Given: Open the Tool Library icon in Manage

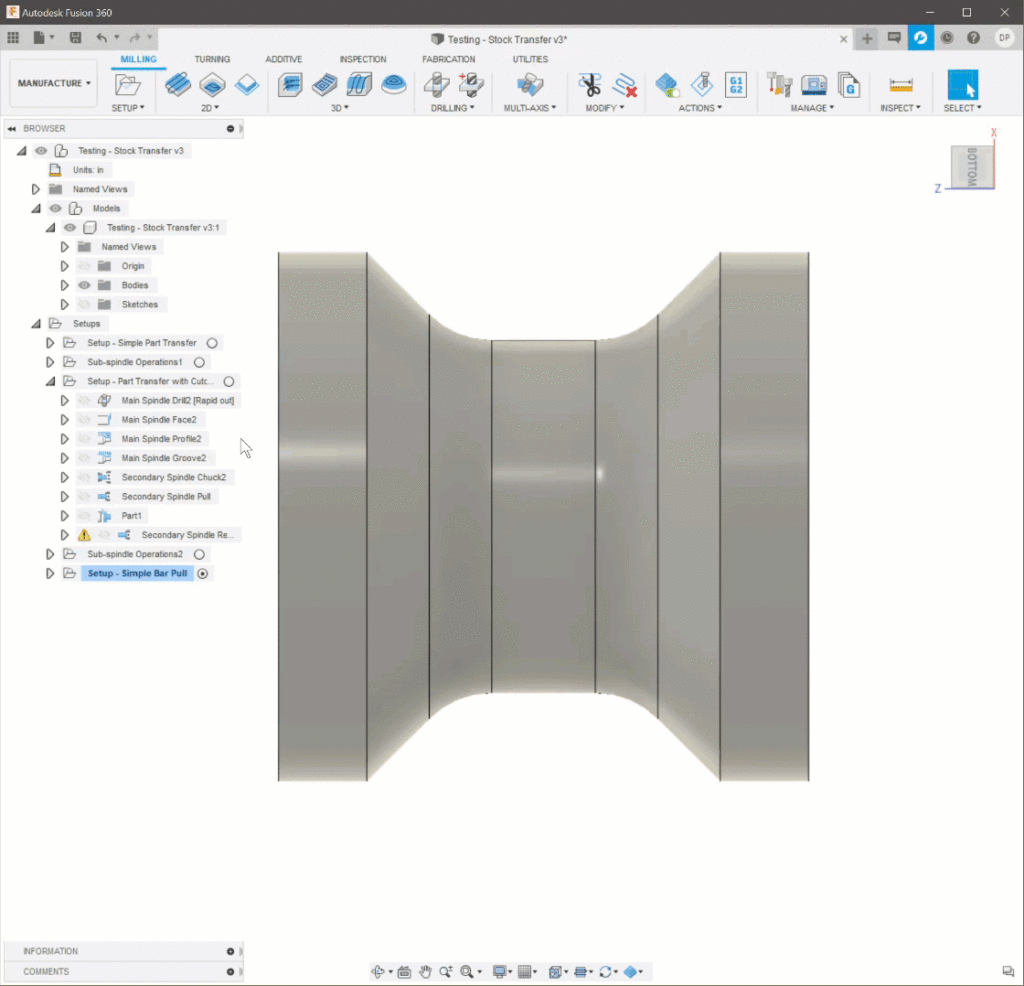Looking at the screenshot, I should point(781,85).
